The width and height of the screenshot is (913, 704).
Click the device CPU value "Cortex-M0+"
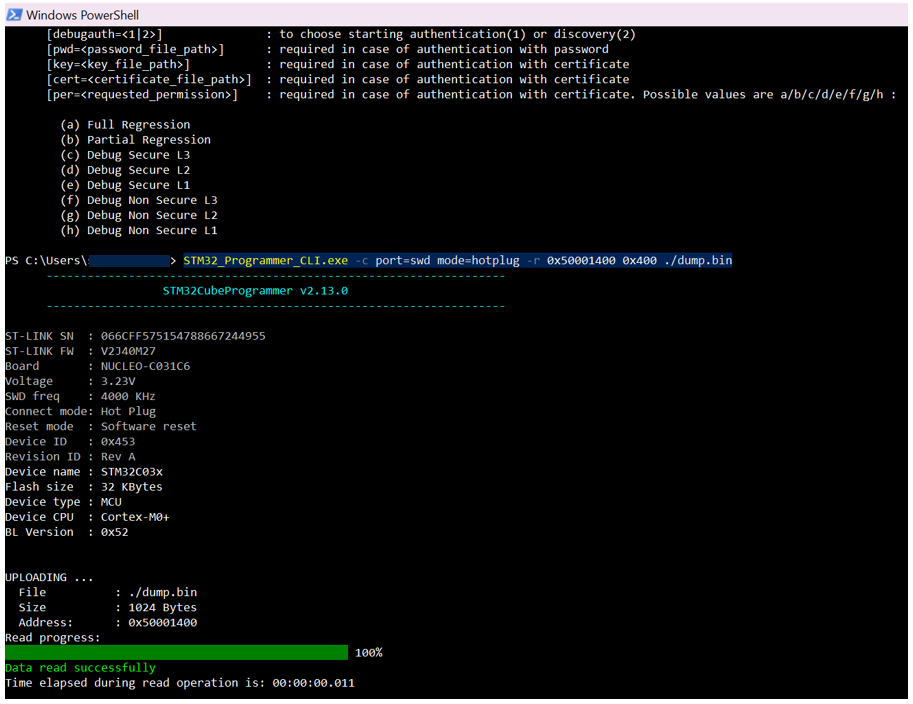pyautogui.click(x=135, y=517)
